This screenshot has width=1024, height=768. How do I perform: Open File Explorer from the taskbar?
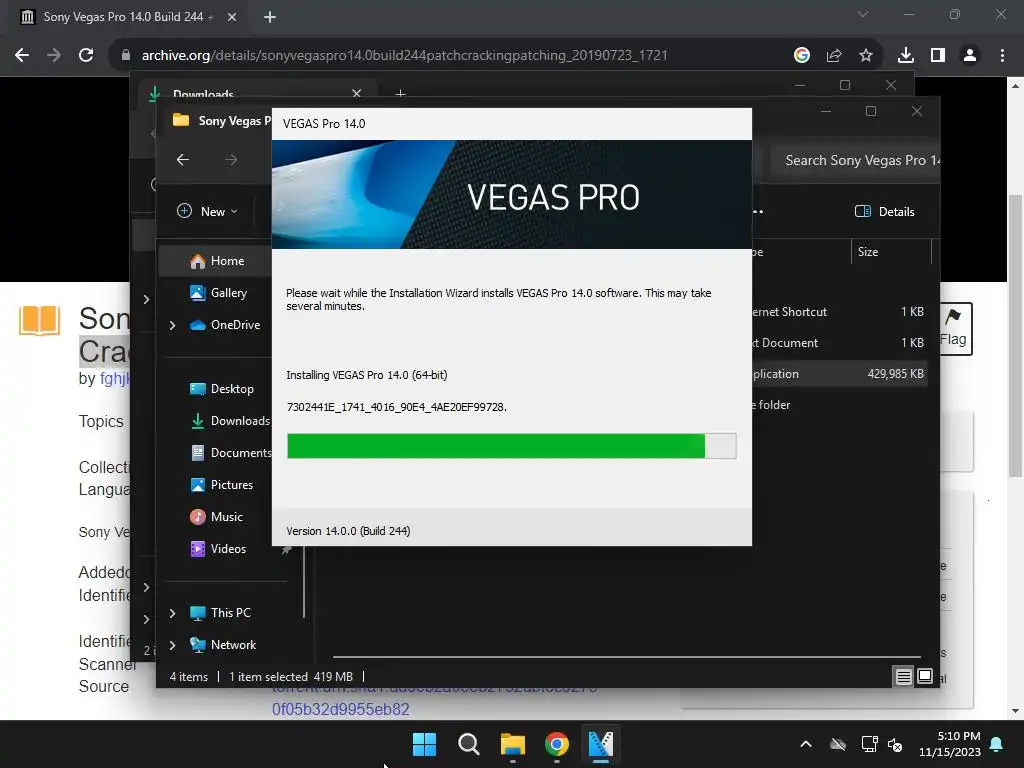click(513, 744)
